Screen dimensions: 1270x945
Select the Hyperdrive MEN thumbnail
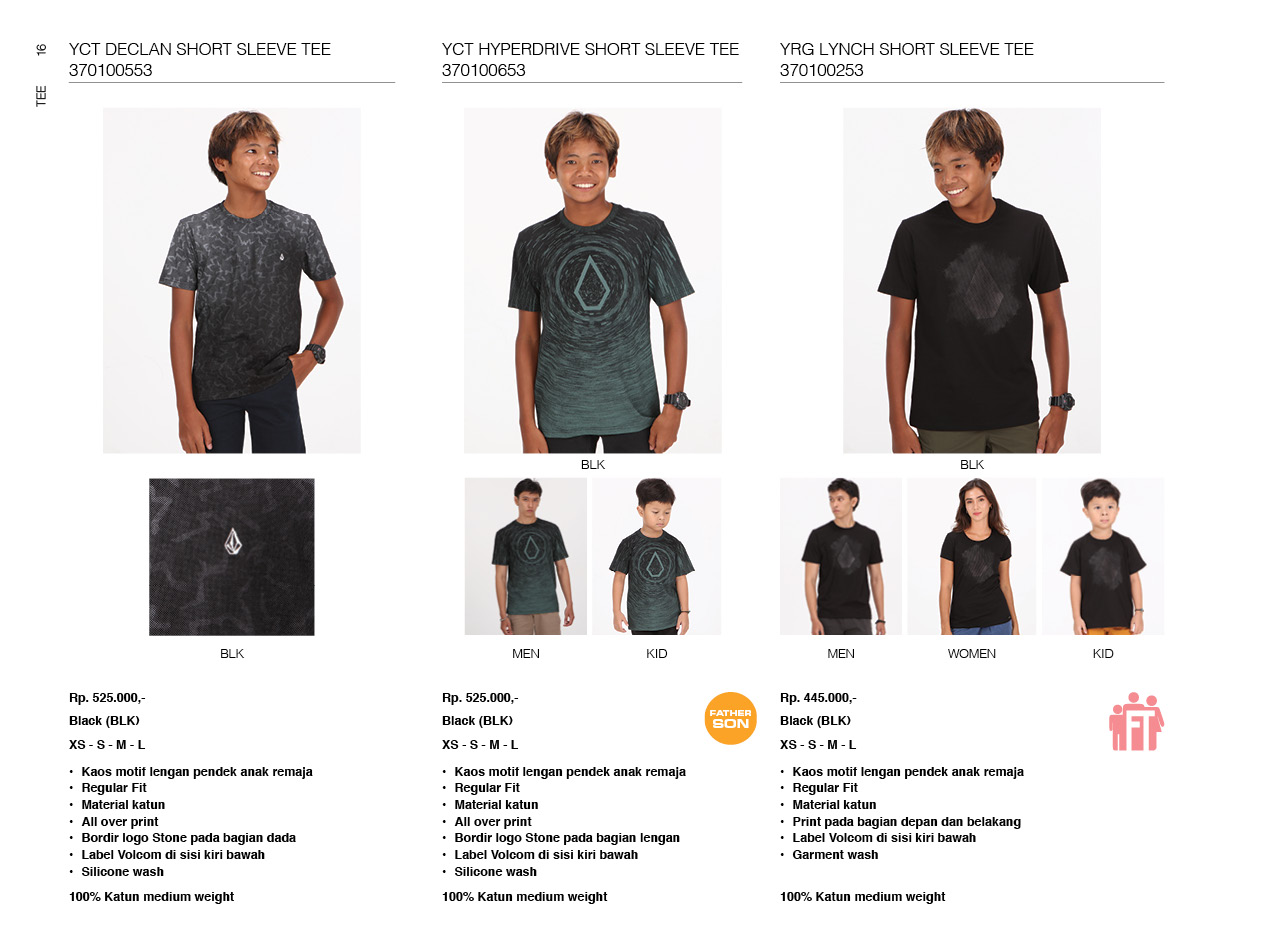(x=526, y=556)
